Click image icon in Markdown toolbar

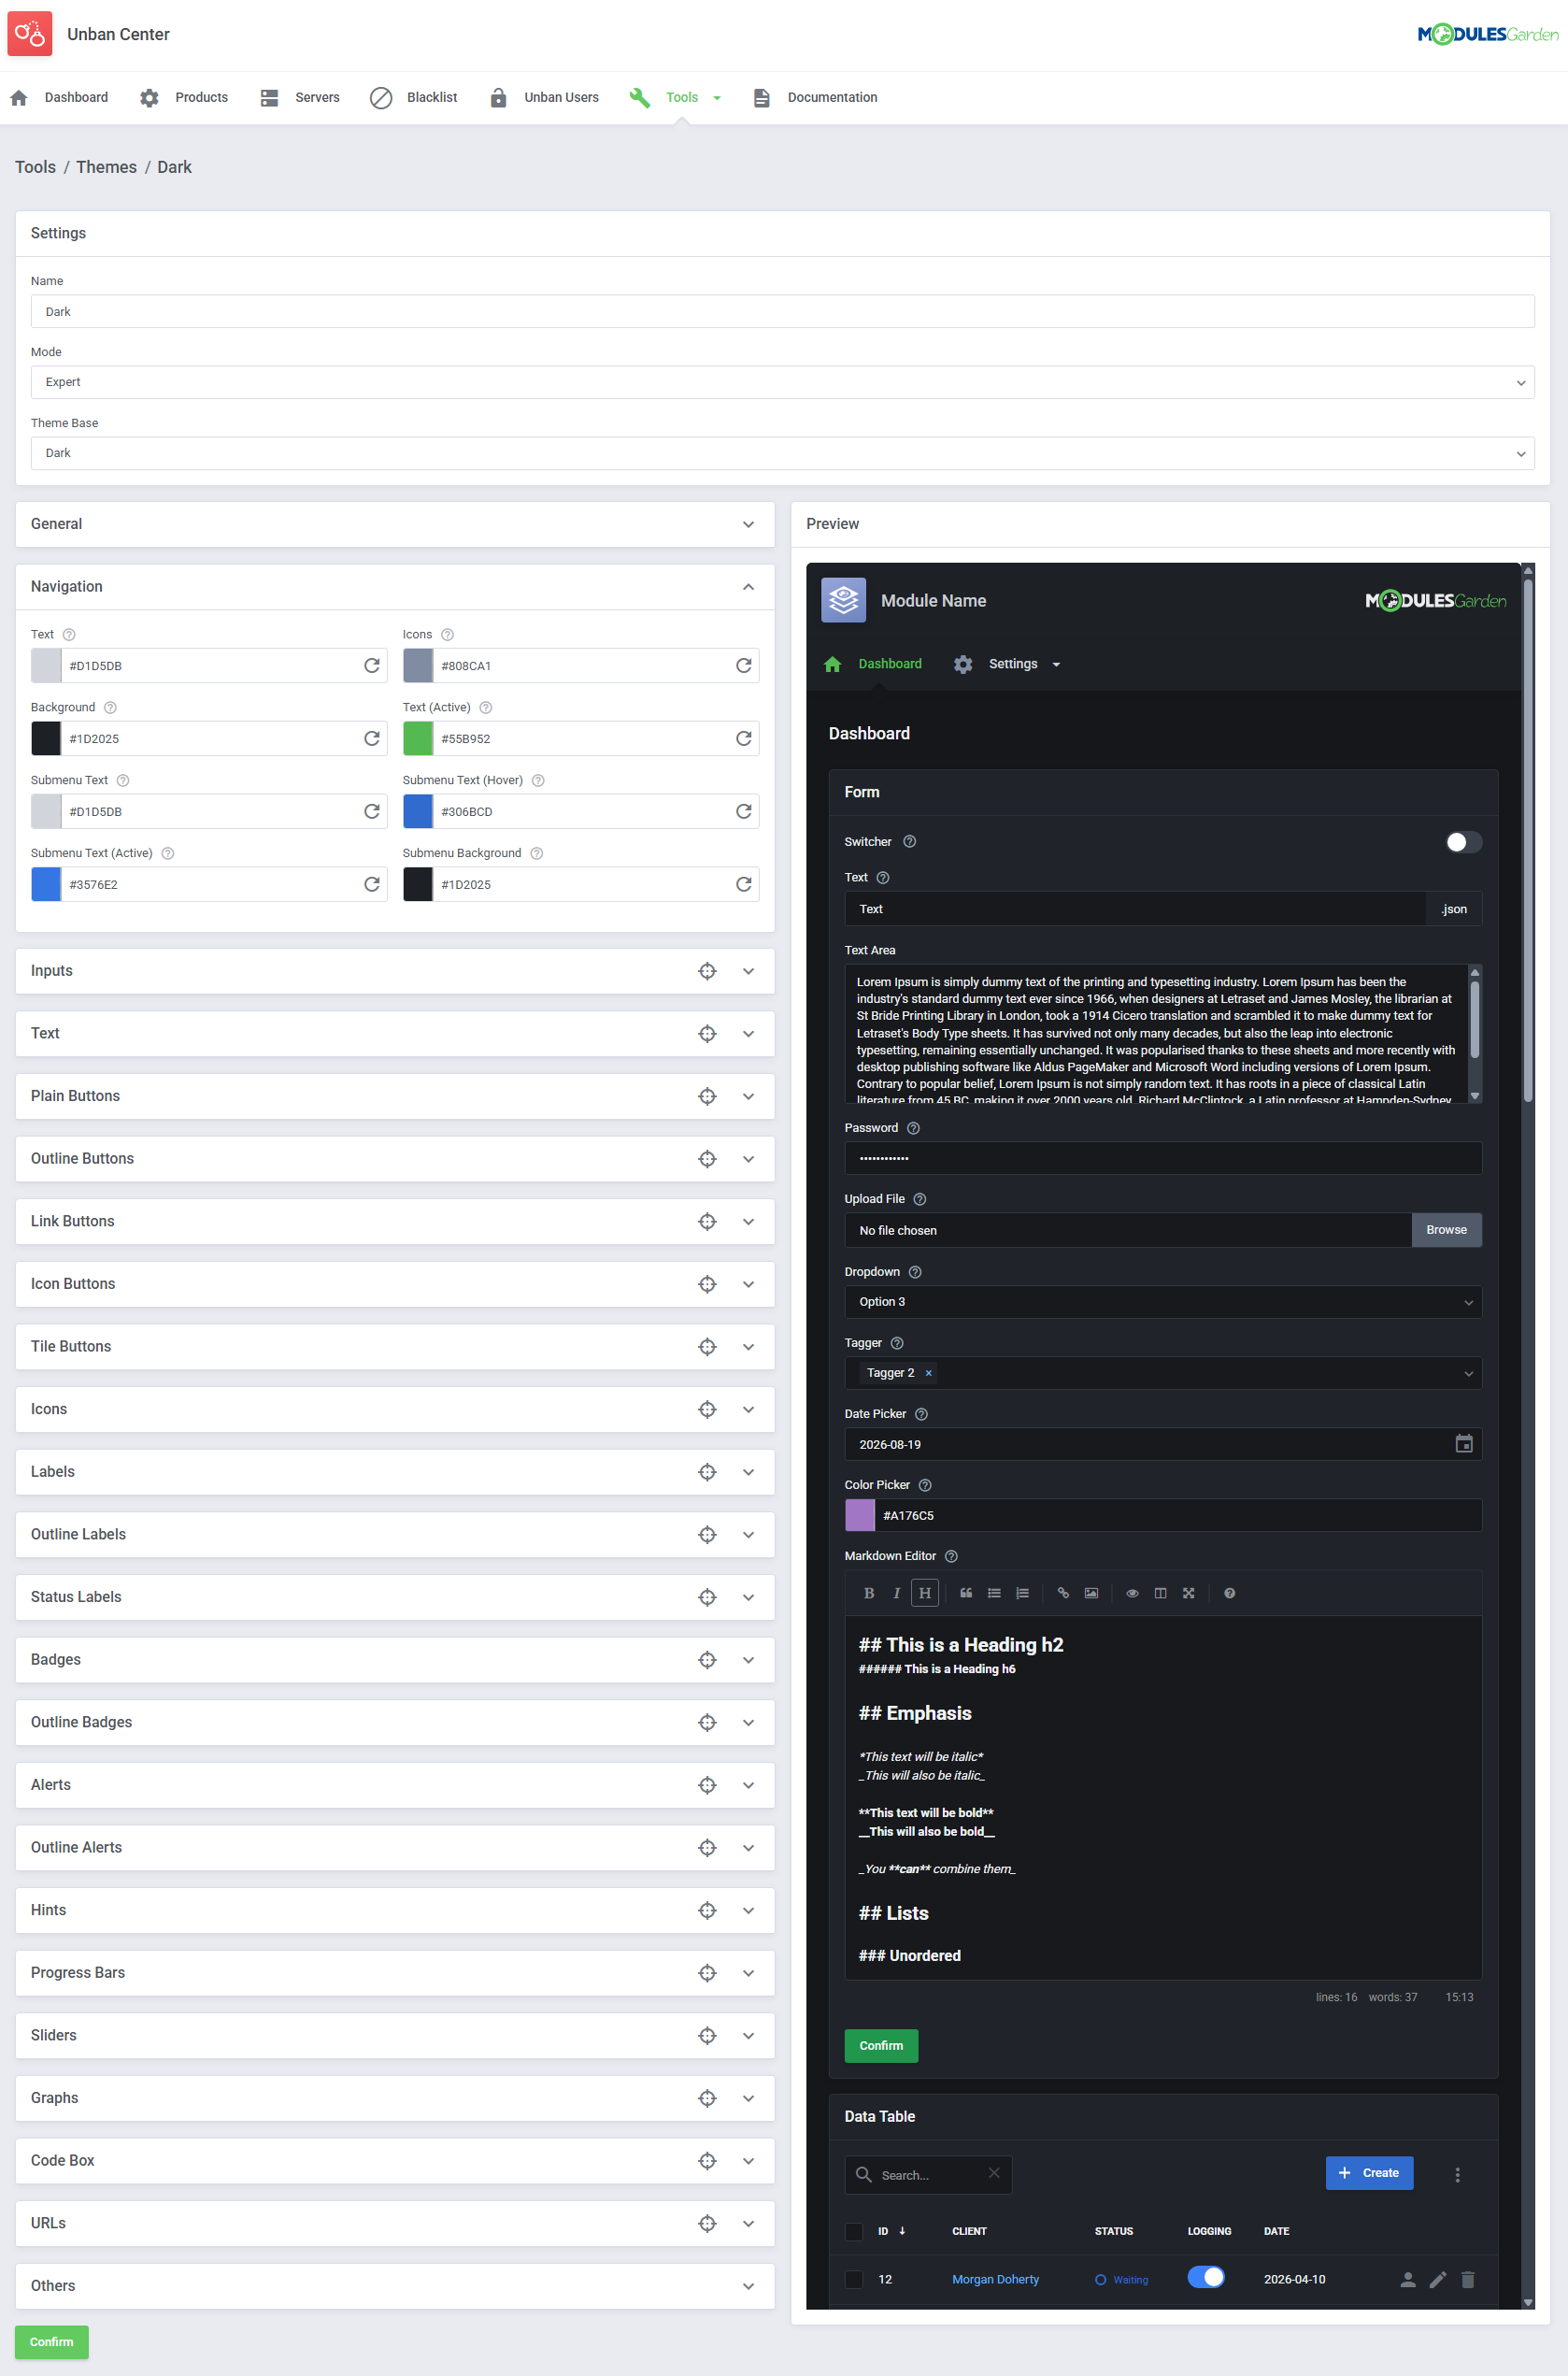pyautogui.click(x=1091, y=1593)
